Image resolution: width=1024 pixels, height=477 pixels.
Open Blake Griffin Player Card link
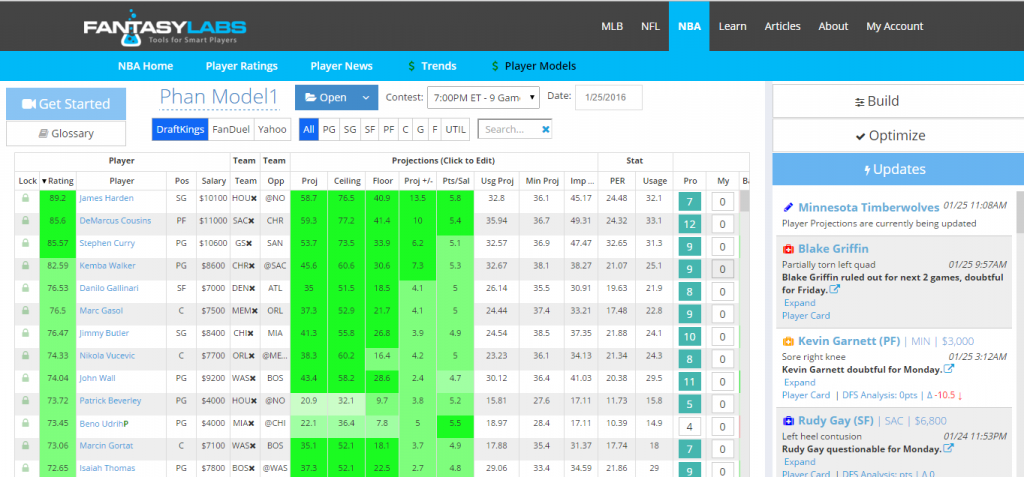pos(806,316)
